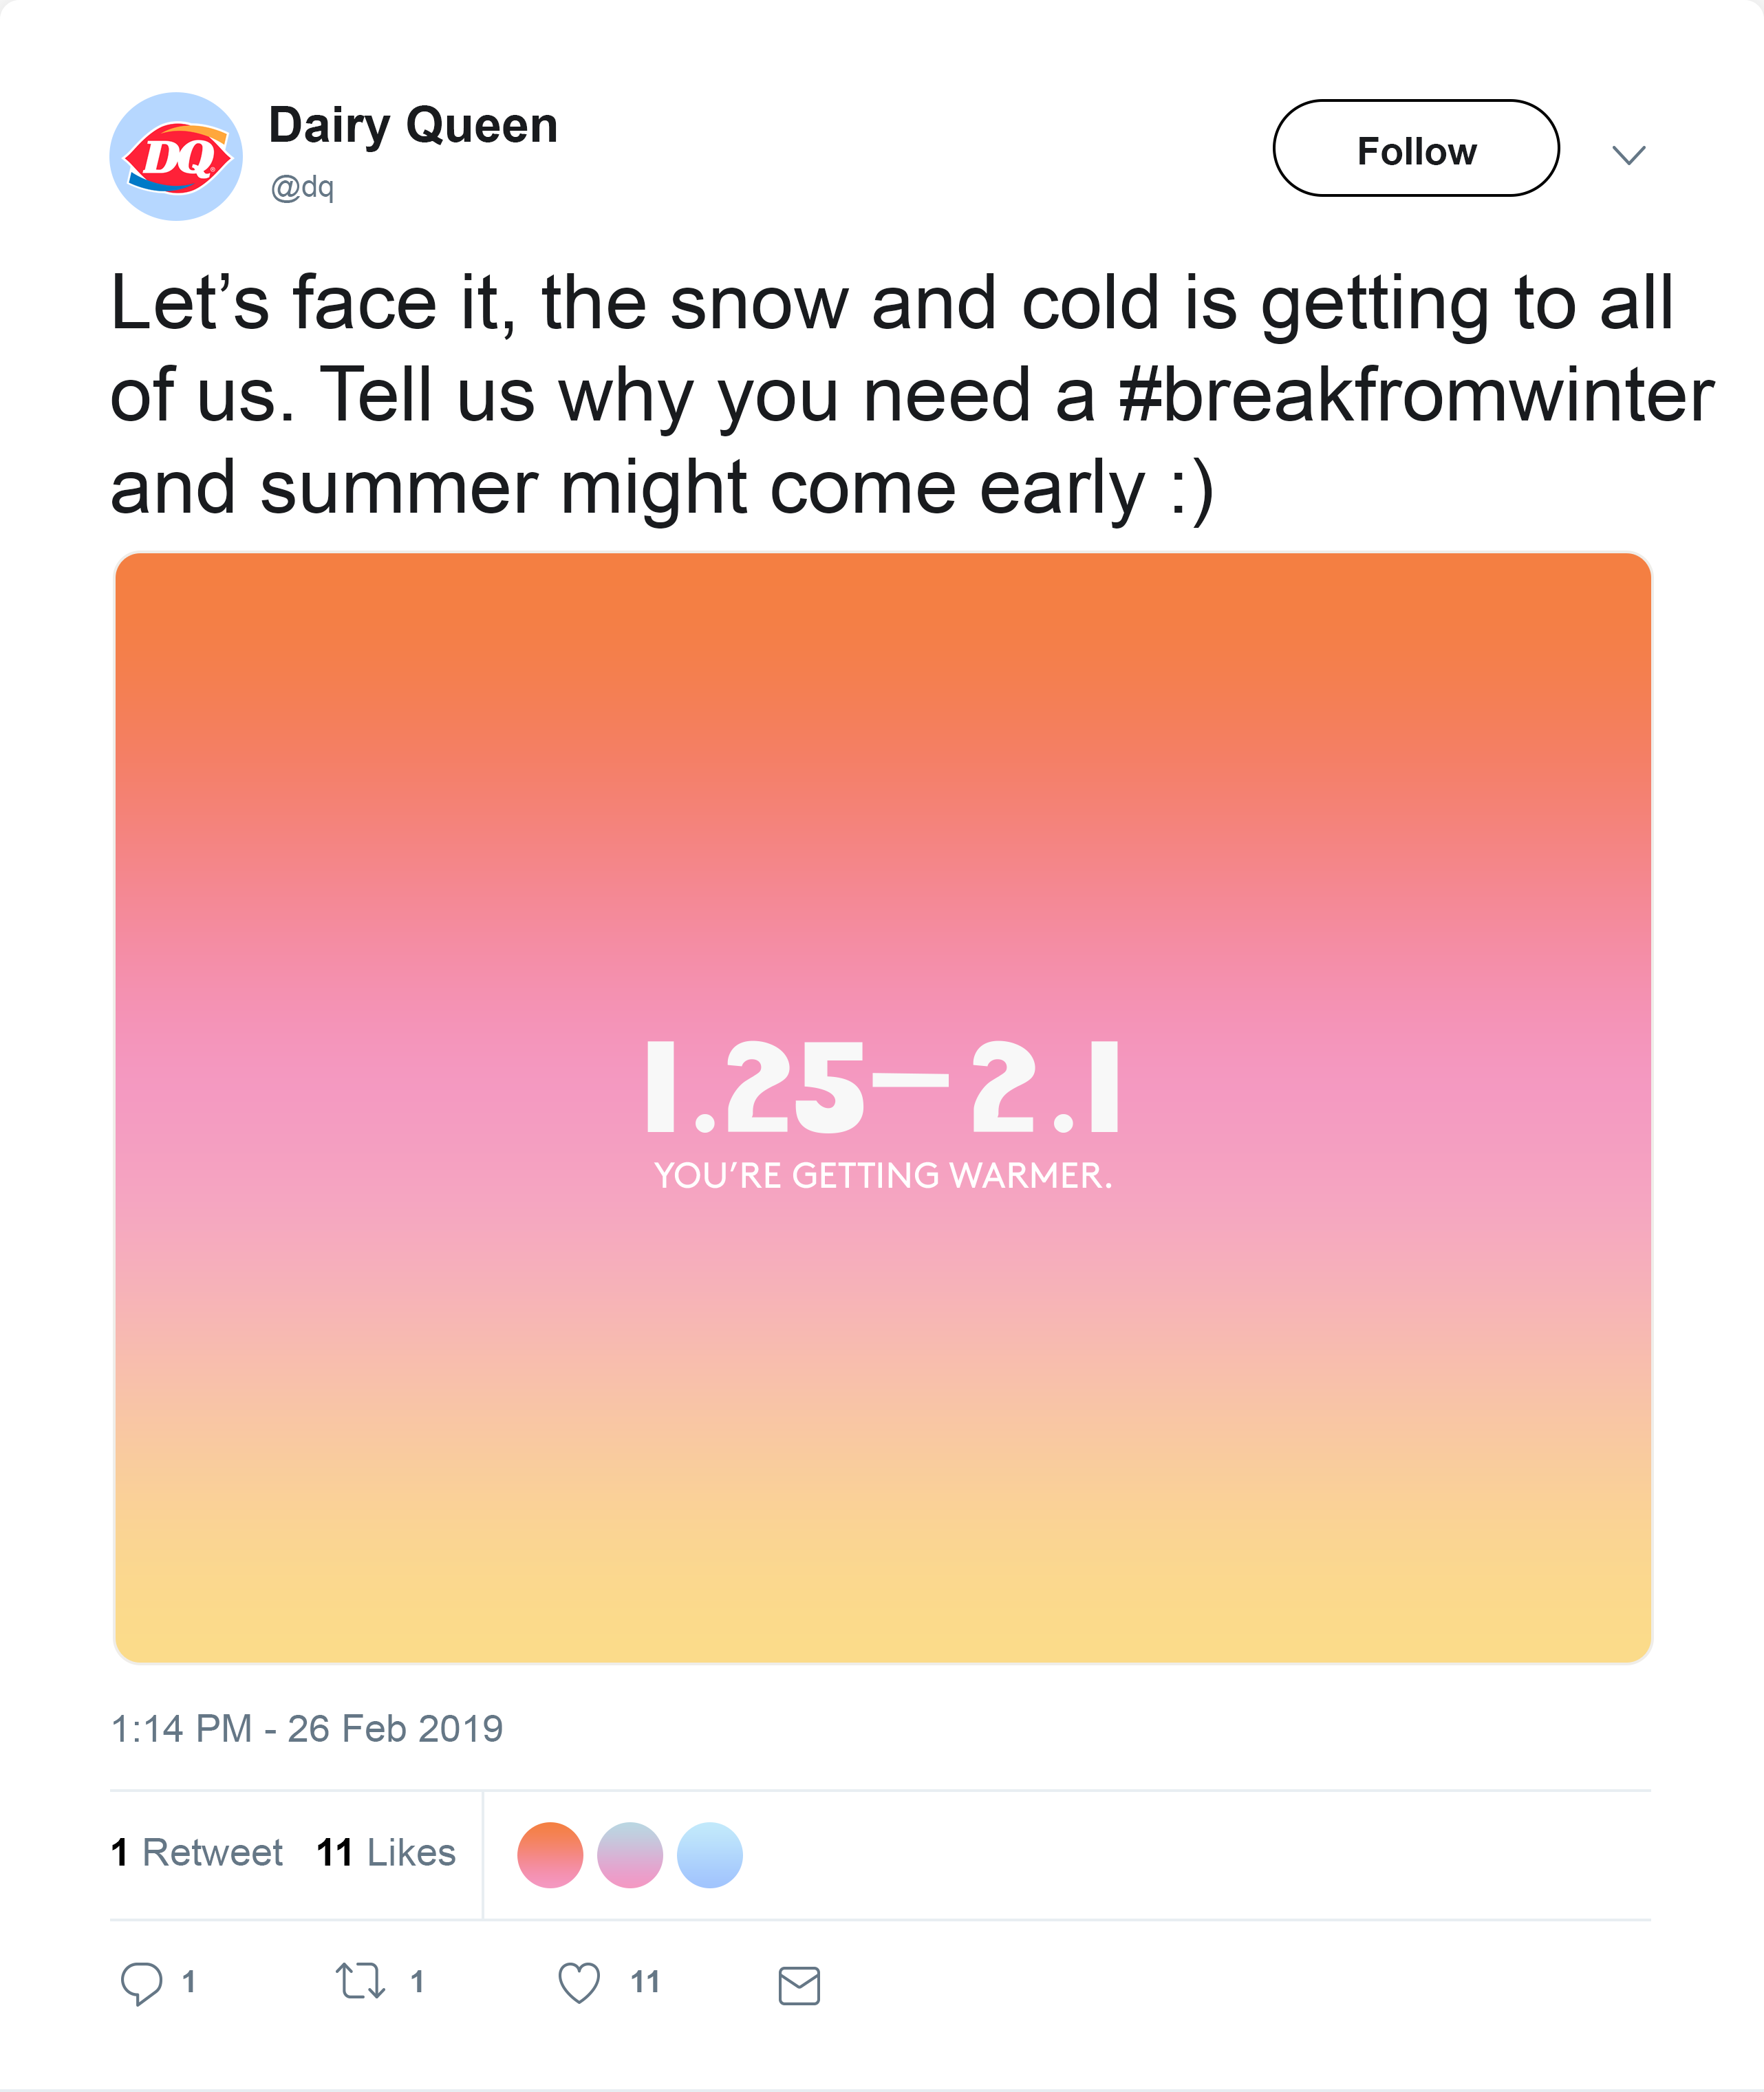The height and width of the screenshot is (2092, 1764).
Task: Click the reply speech bubble icon
Action: [x=141, y=1983]
